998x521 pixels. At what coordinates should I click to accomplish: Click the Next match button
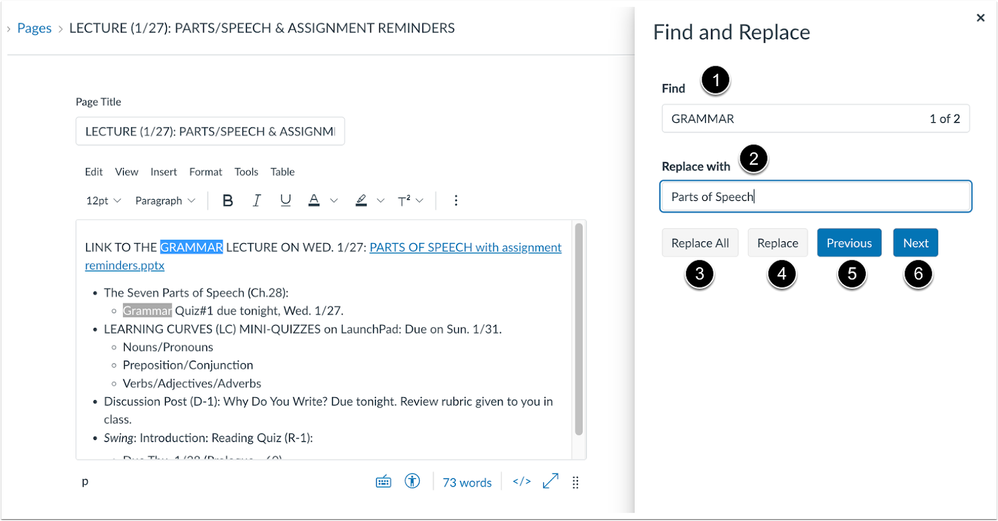tap(915, 243)
